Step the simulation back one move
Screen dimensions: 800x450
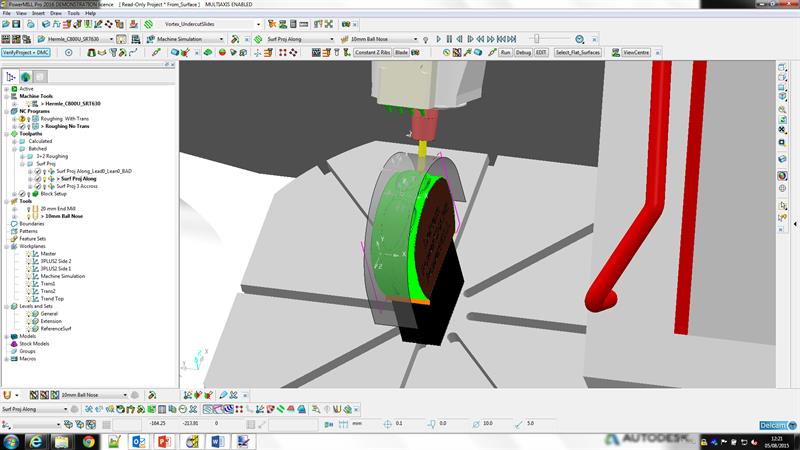(x=459, y=39)
